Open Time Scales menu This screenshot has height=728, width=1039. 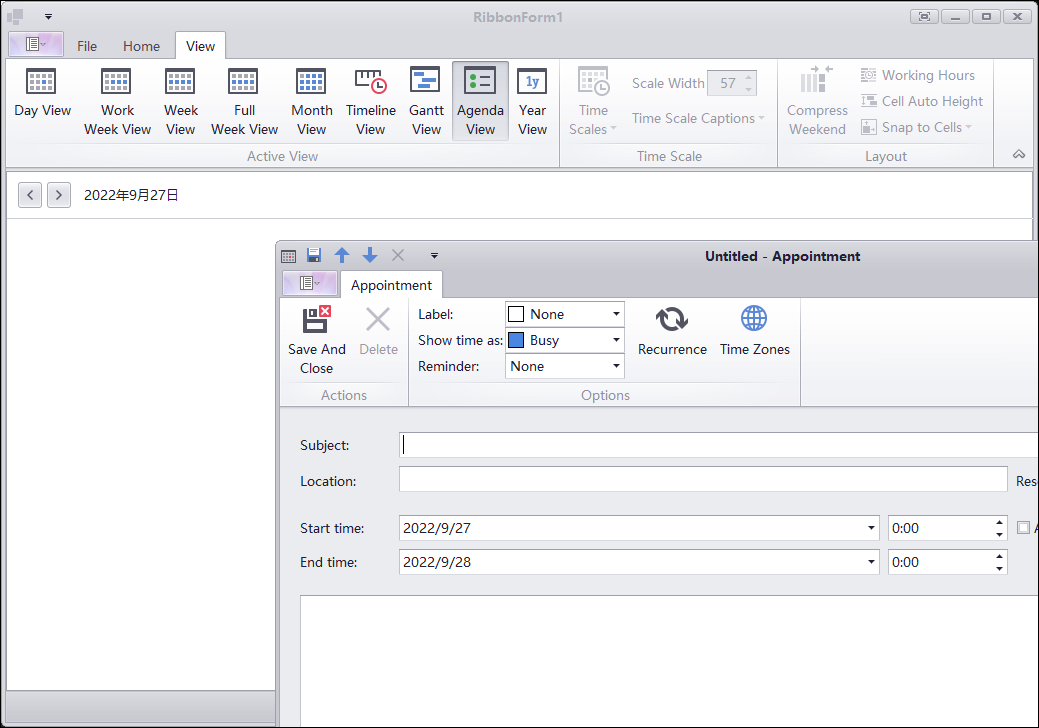click(x=592, y=100)
